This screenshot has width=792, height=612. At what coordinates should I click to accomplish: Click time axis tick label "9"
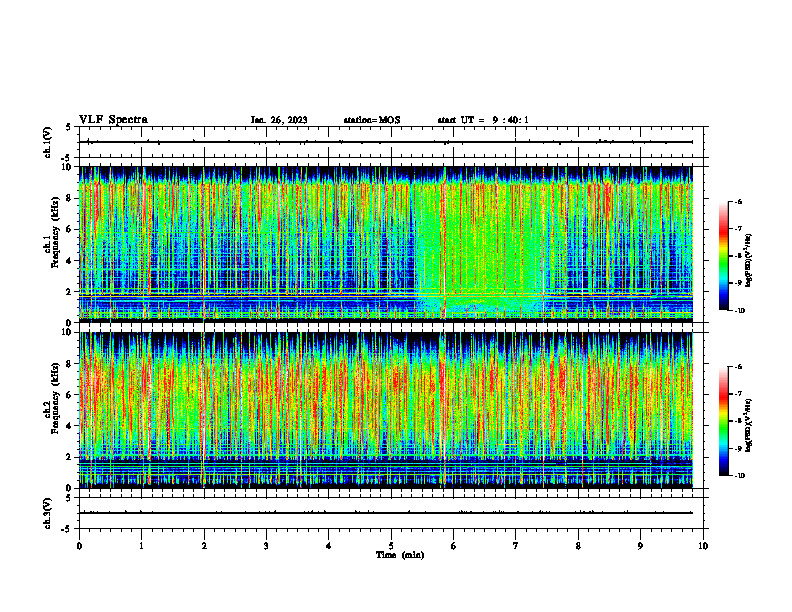click(640, 546)
